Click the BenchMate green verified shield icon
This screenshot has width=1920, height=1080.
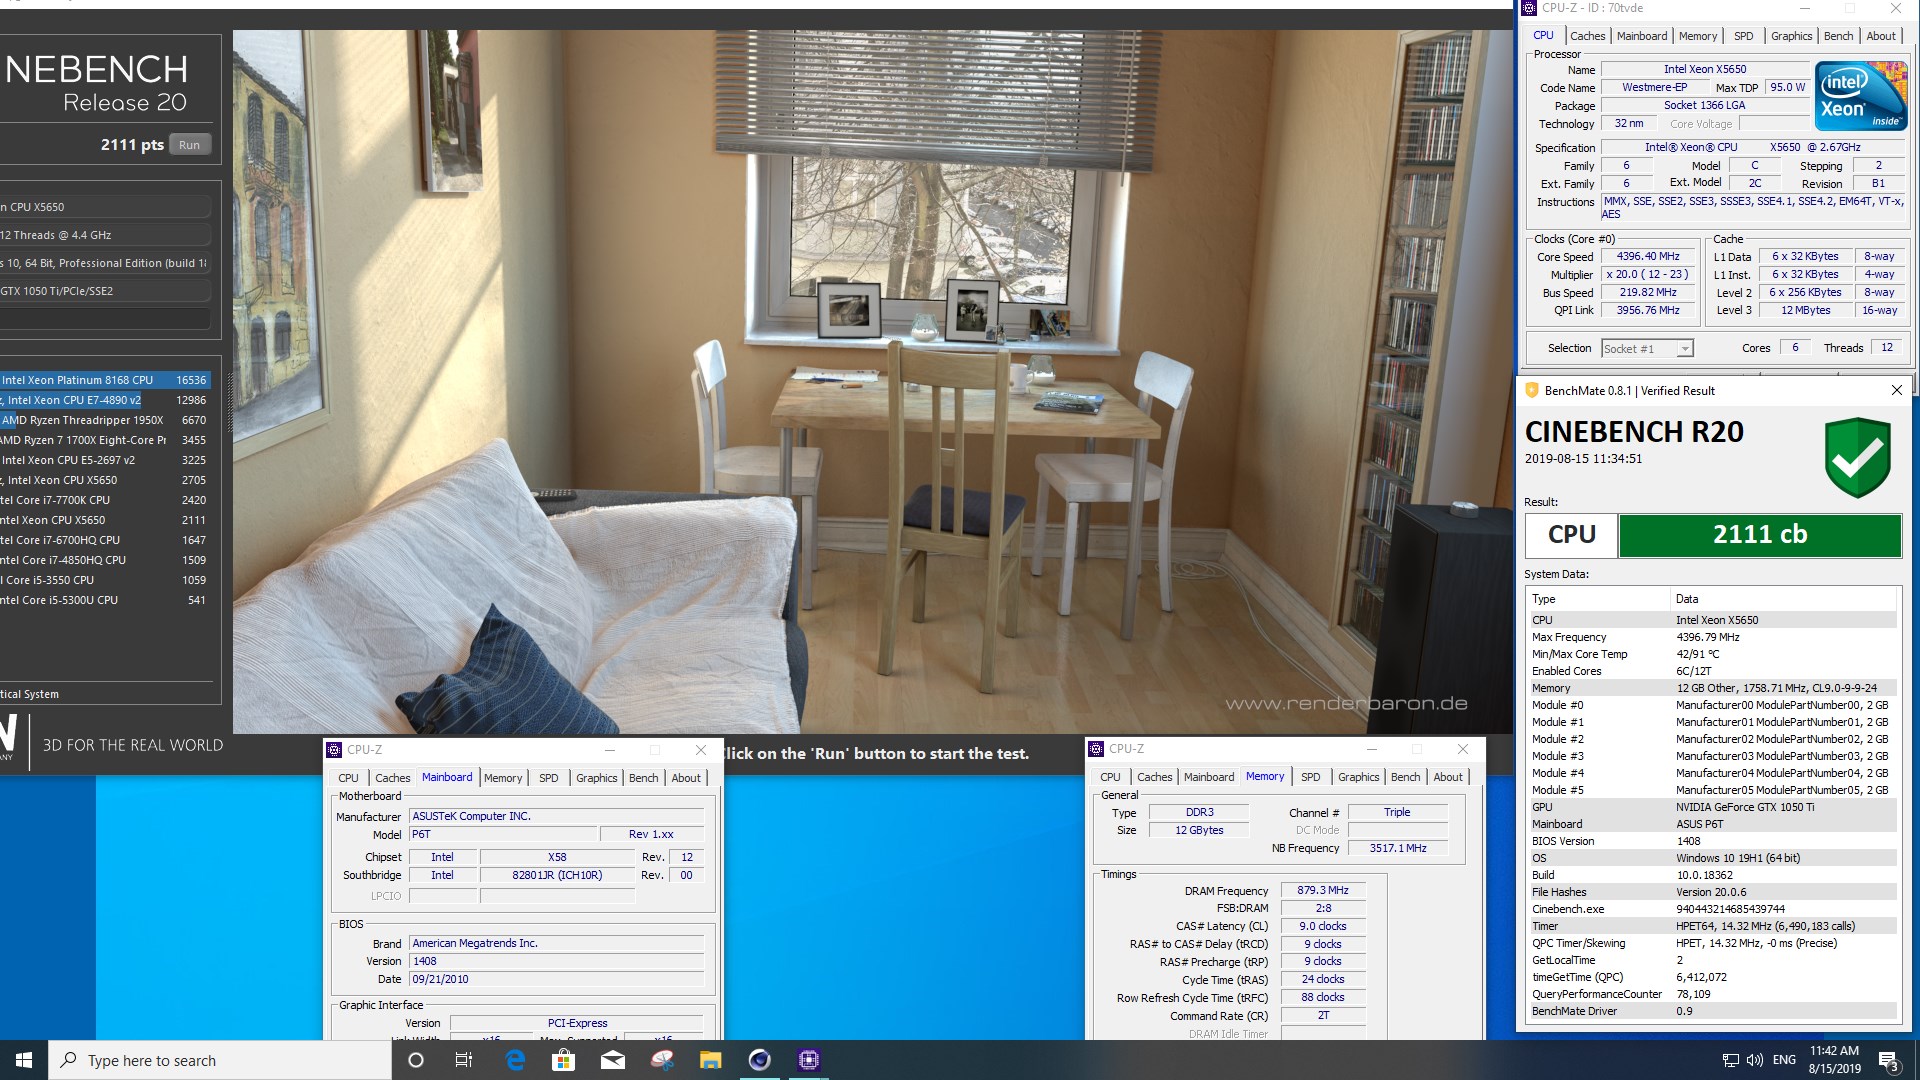(1857, 458)
